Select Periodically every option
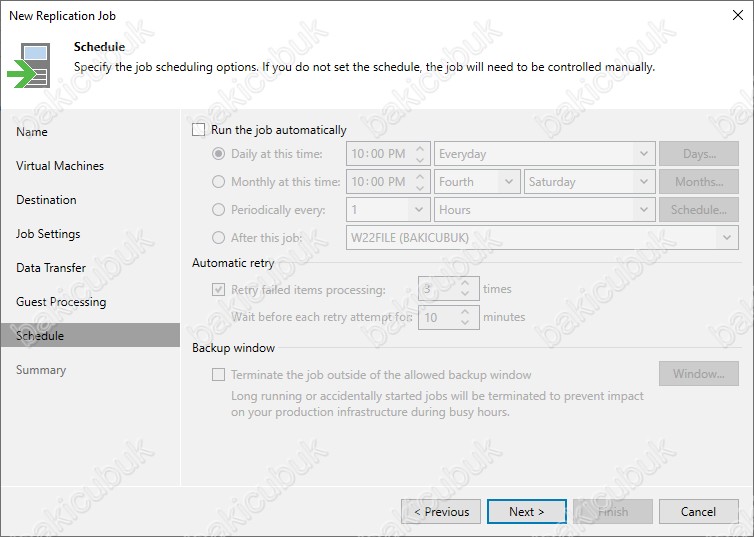 click(x=218, y=210)
